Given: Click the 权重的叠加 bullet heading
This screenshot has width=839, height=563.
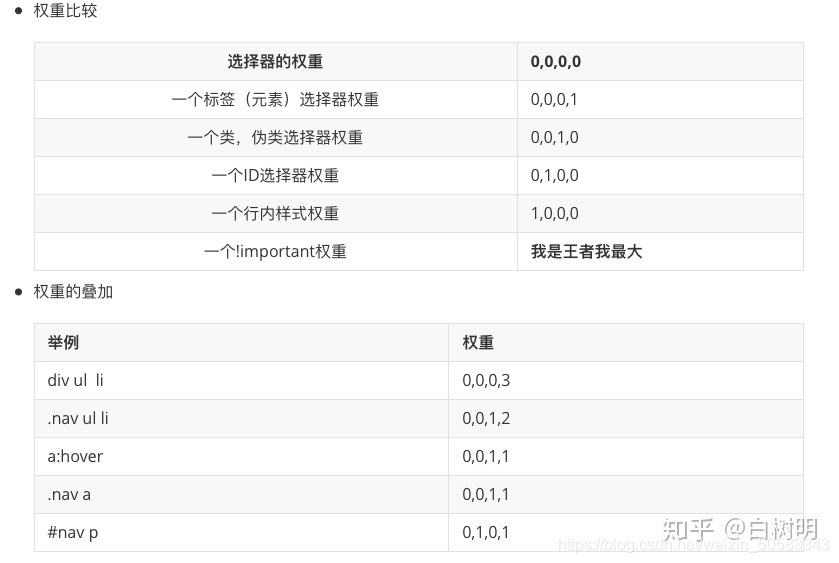Looking at the screenshot, I should coord(73,292).
